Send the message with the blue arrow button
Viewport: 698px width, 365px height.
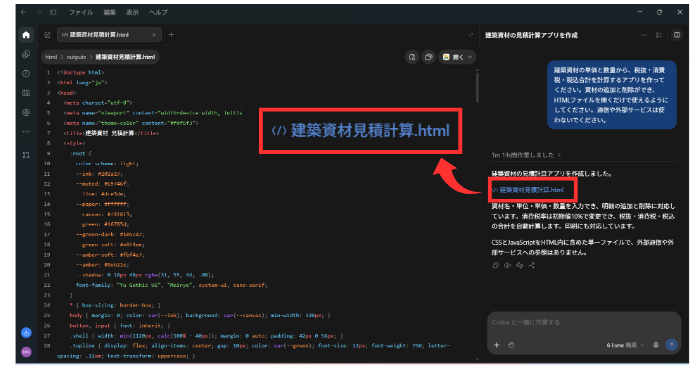(671, 345)
